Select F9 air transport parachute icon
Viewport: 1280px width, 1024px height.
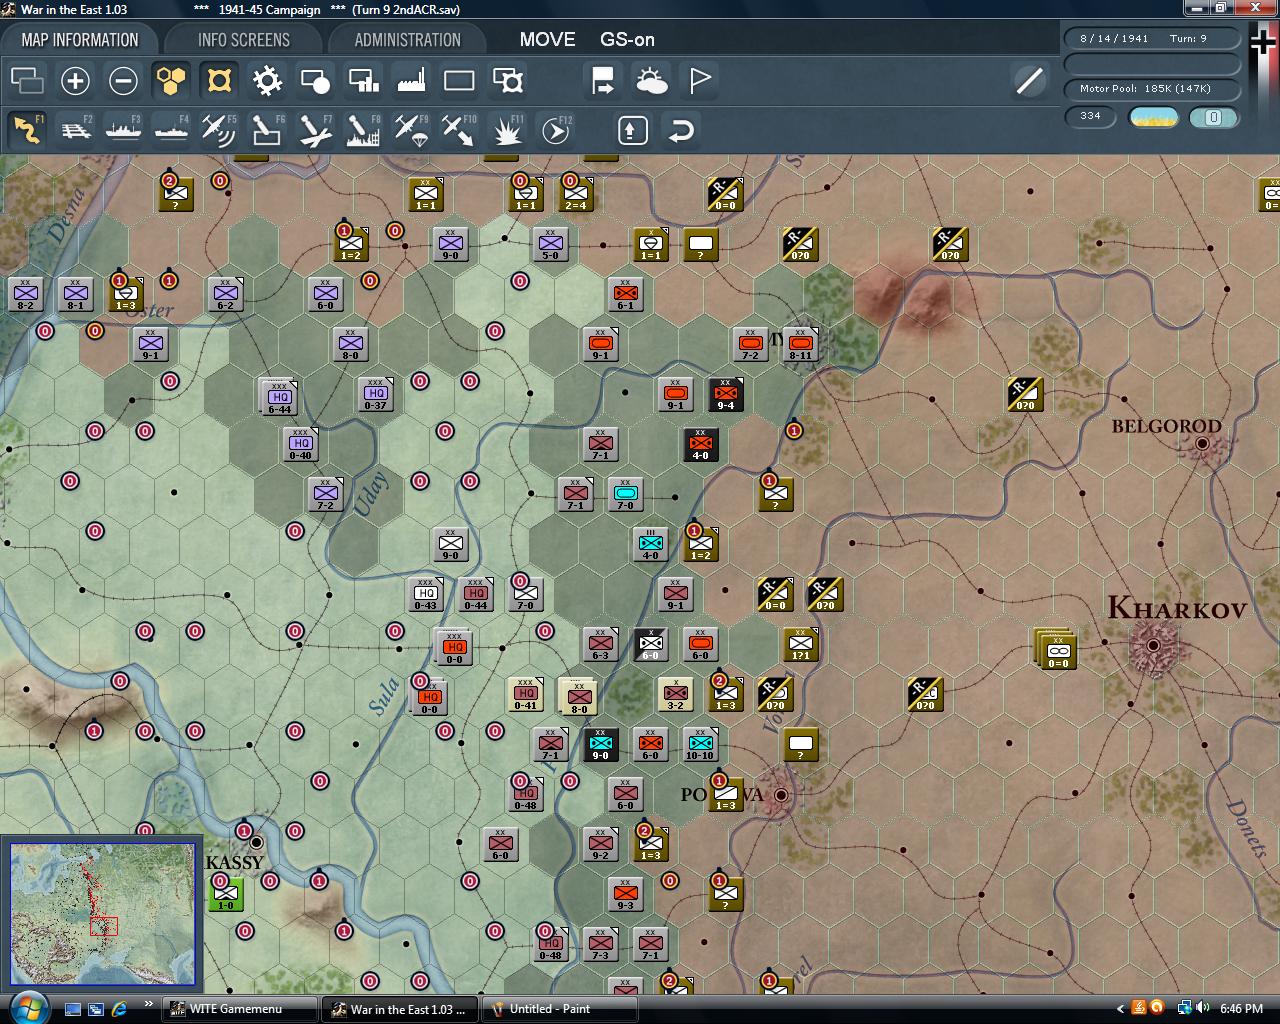tap(411, 130)
